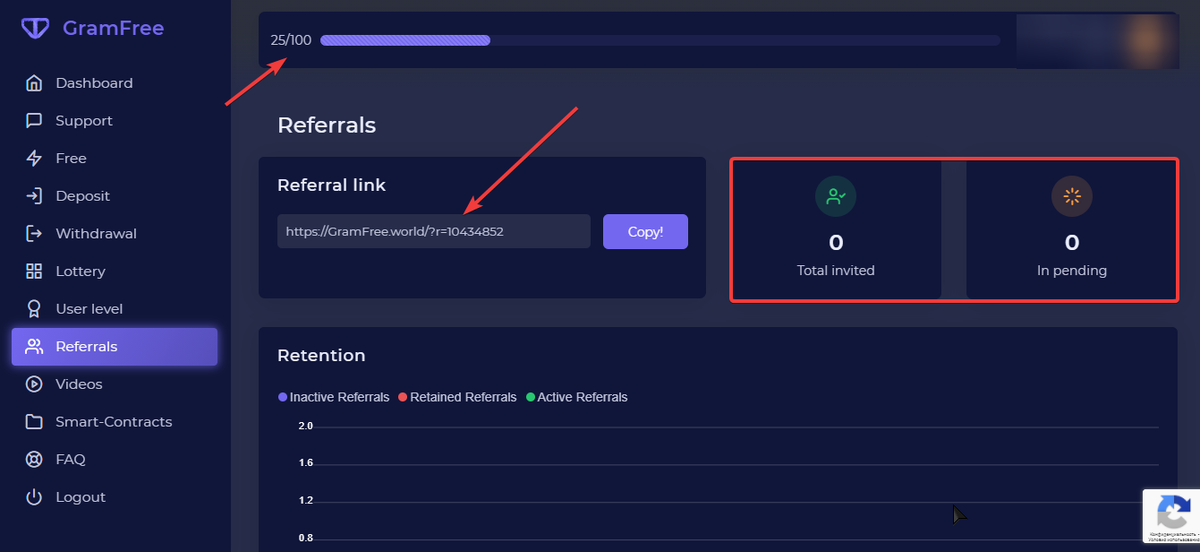Click the Free lightning bolt icon
Screen dimensions: 1200x552
[34, 158]
